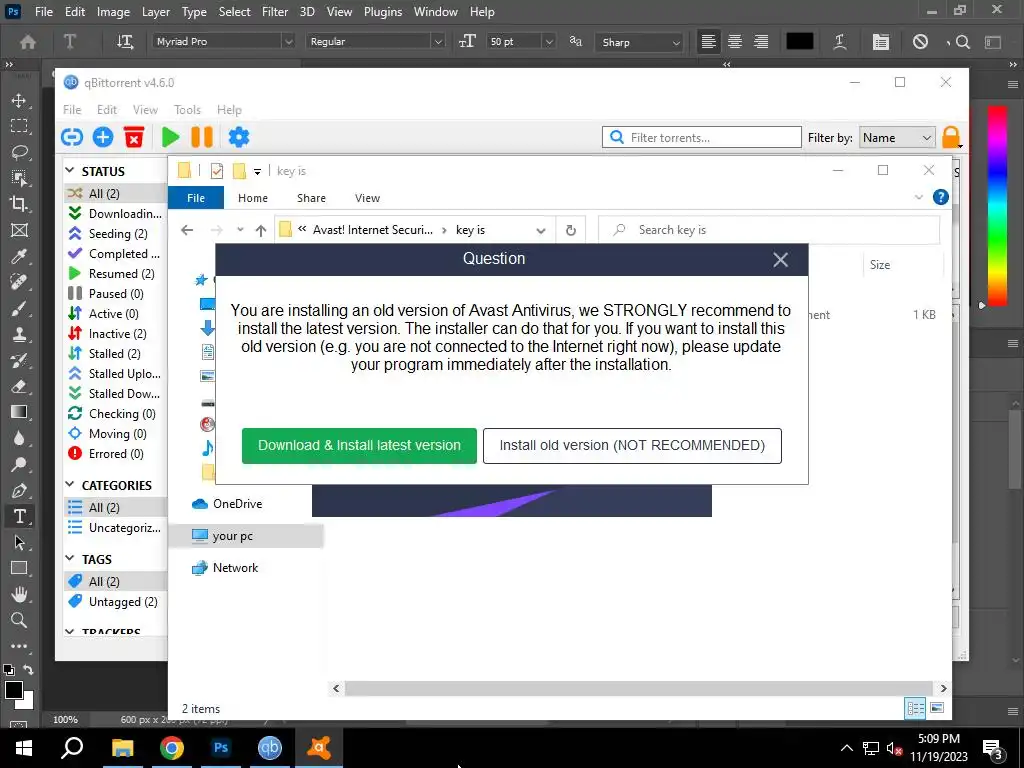Open Chrome from the taskbar
The image size is (1024, 768).
pos(172,748)
